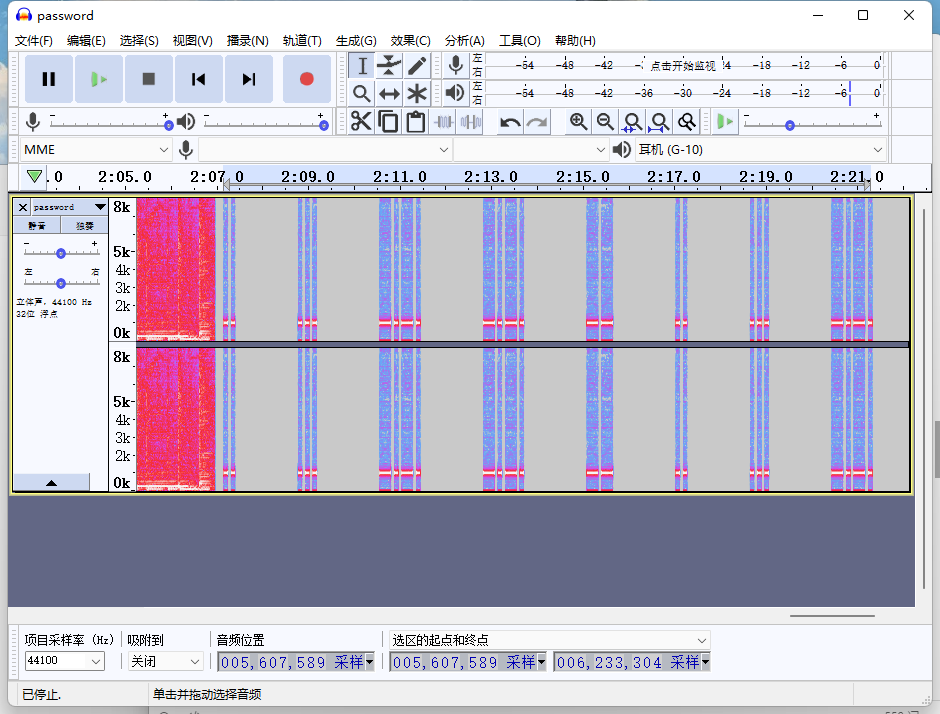Select the Multi-Tool asterisk icon
Screen dimensions: 940x714
[417, 94]
